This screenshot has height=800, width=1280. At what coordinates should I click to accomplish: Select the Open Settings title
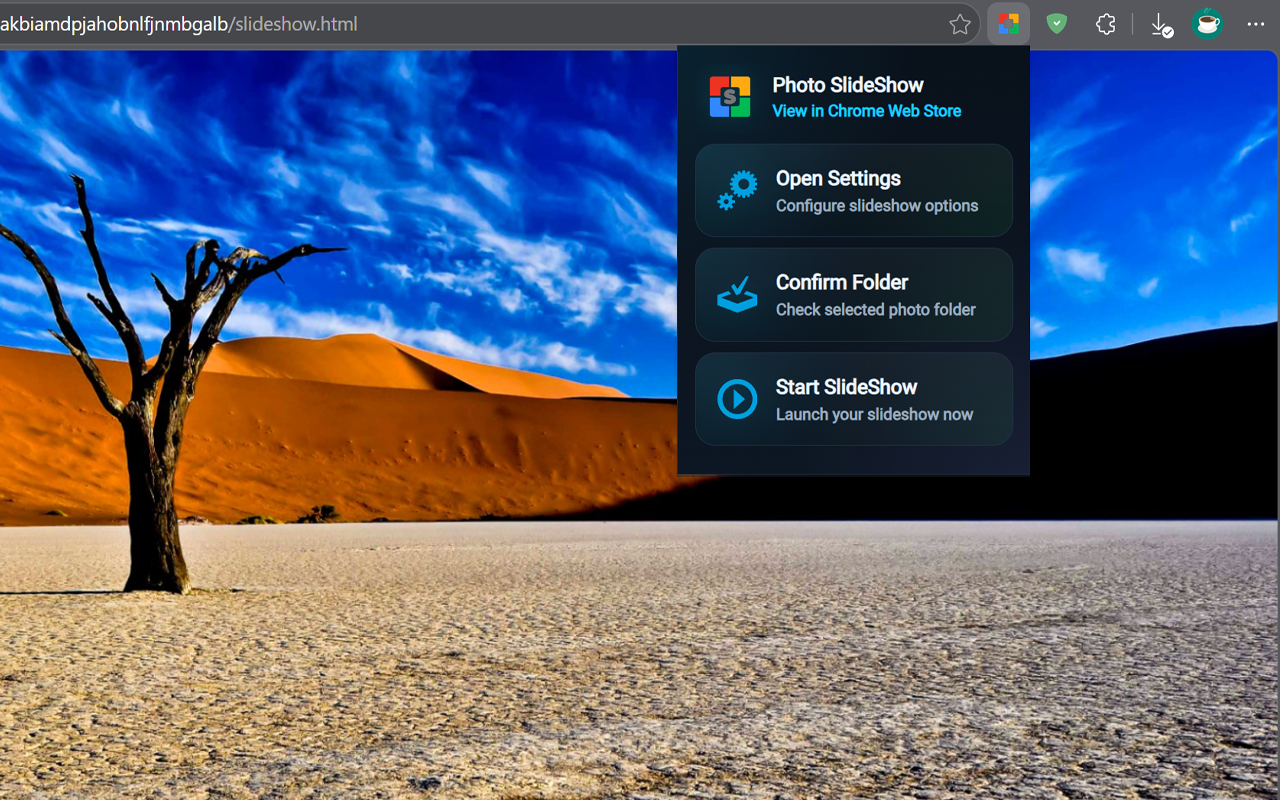click(838, 178)
